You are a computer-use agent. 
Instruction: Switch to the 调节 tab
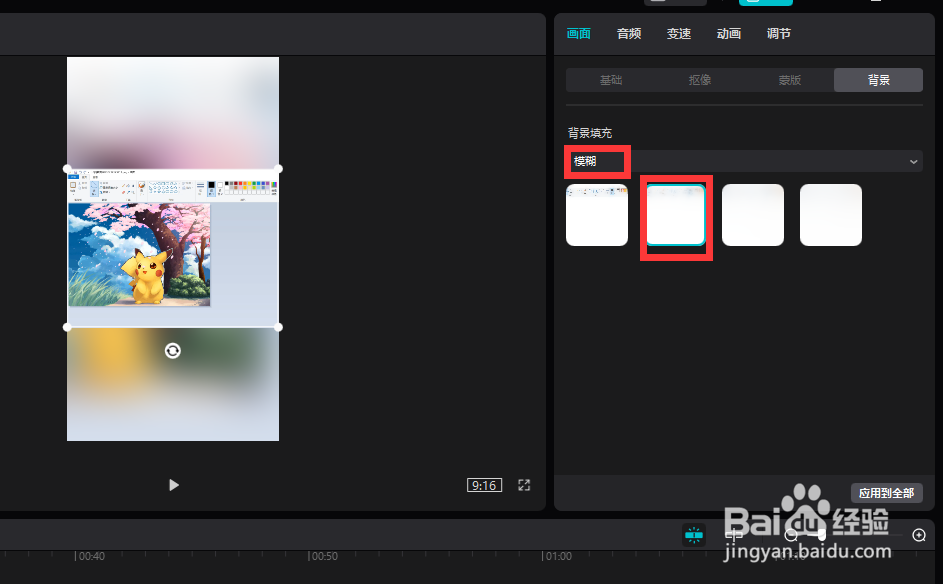click(x=779, y=34)
